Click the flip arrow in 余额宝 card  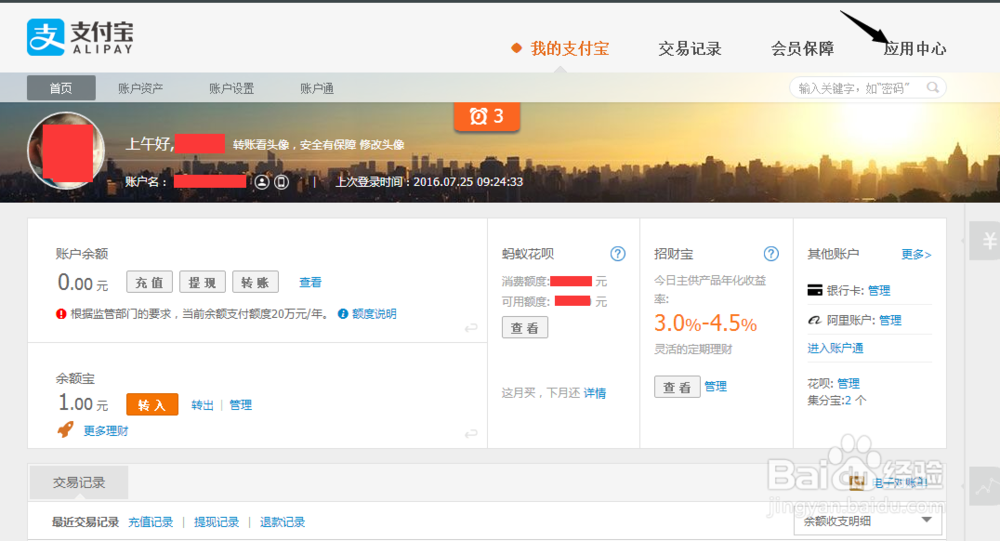471,434
